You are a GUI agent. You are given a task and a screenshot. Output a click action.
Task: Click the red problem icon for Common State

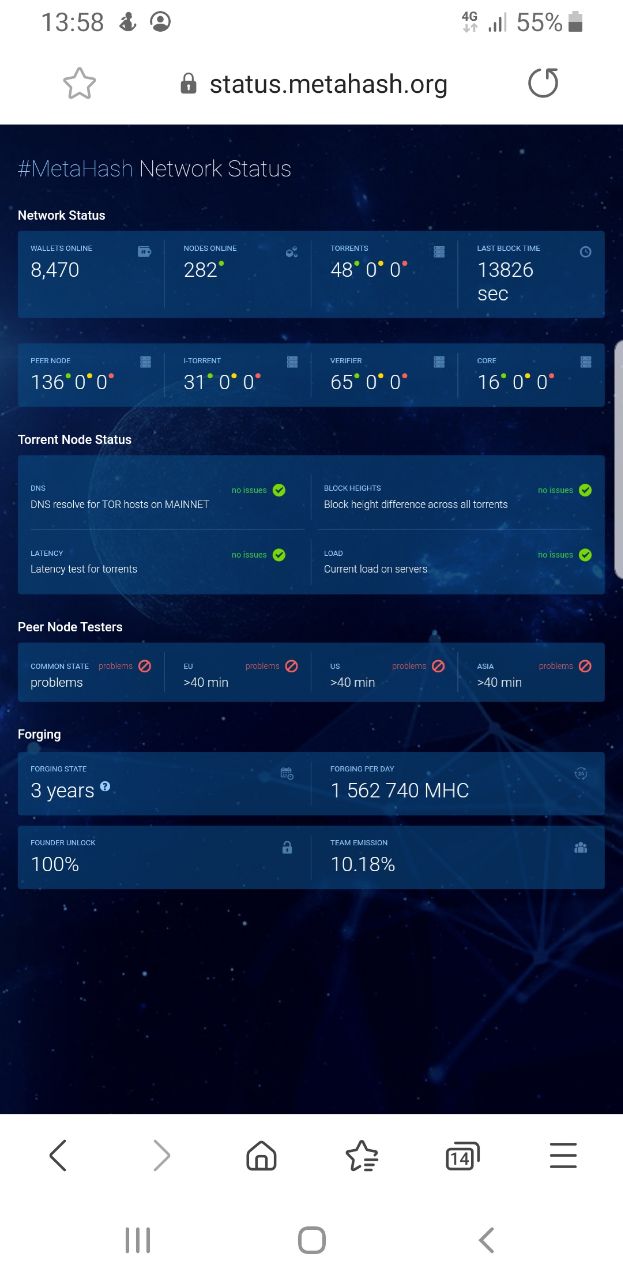coord(145,666)
